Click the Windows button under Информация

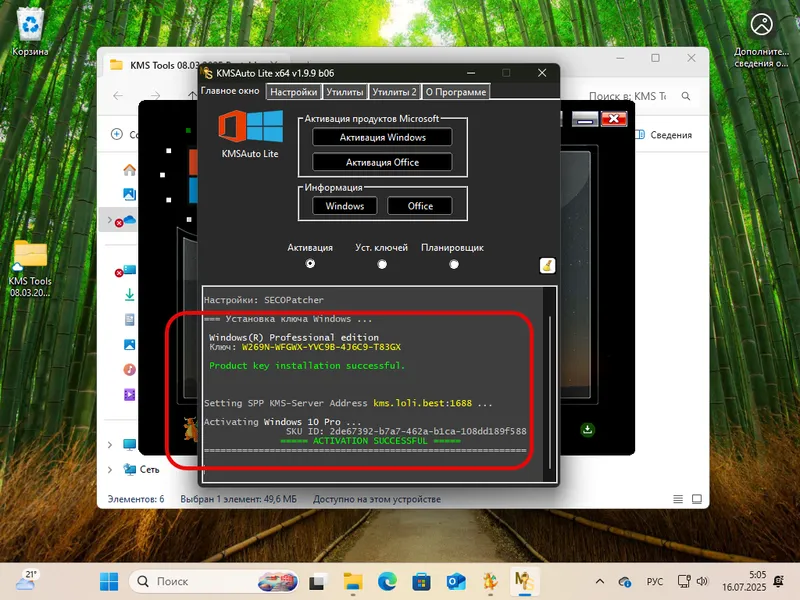tap(343, 205)
